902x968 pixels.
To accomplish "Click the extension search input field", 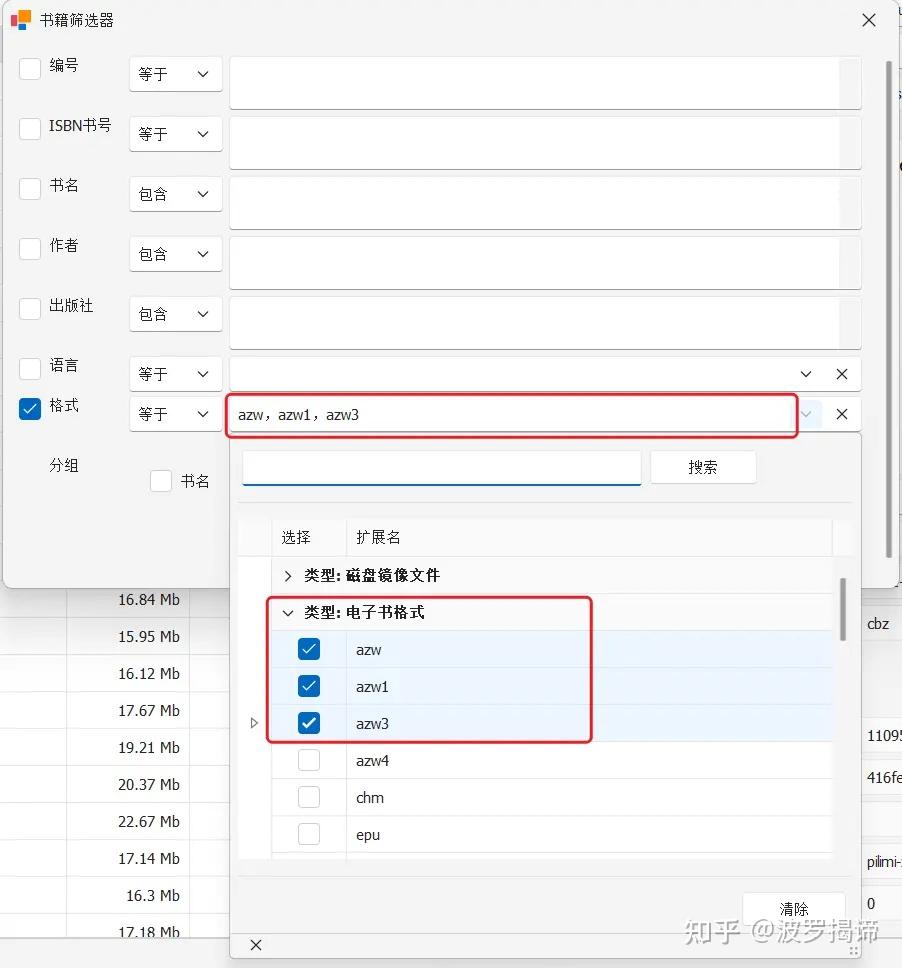I will click(x=440, y=467).
